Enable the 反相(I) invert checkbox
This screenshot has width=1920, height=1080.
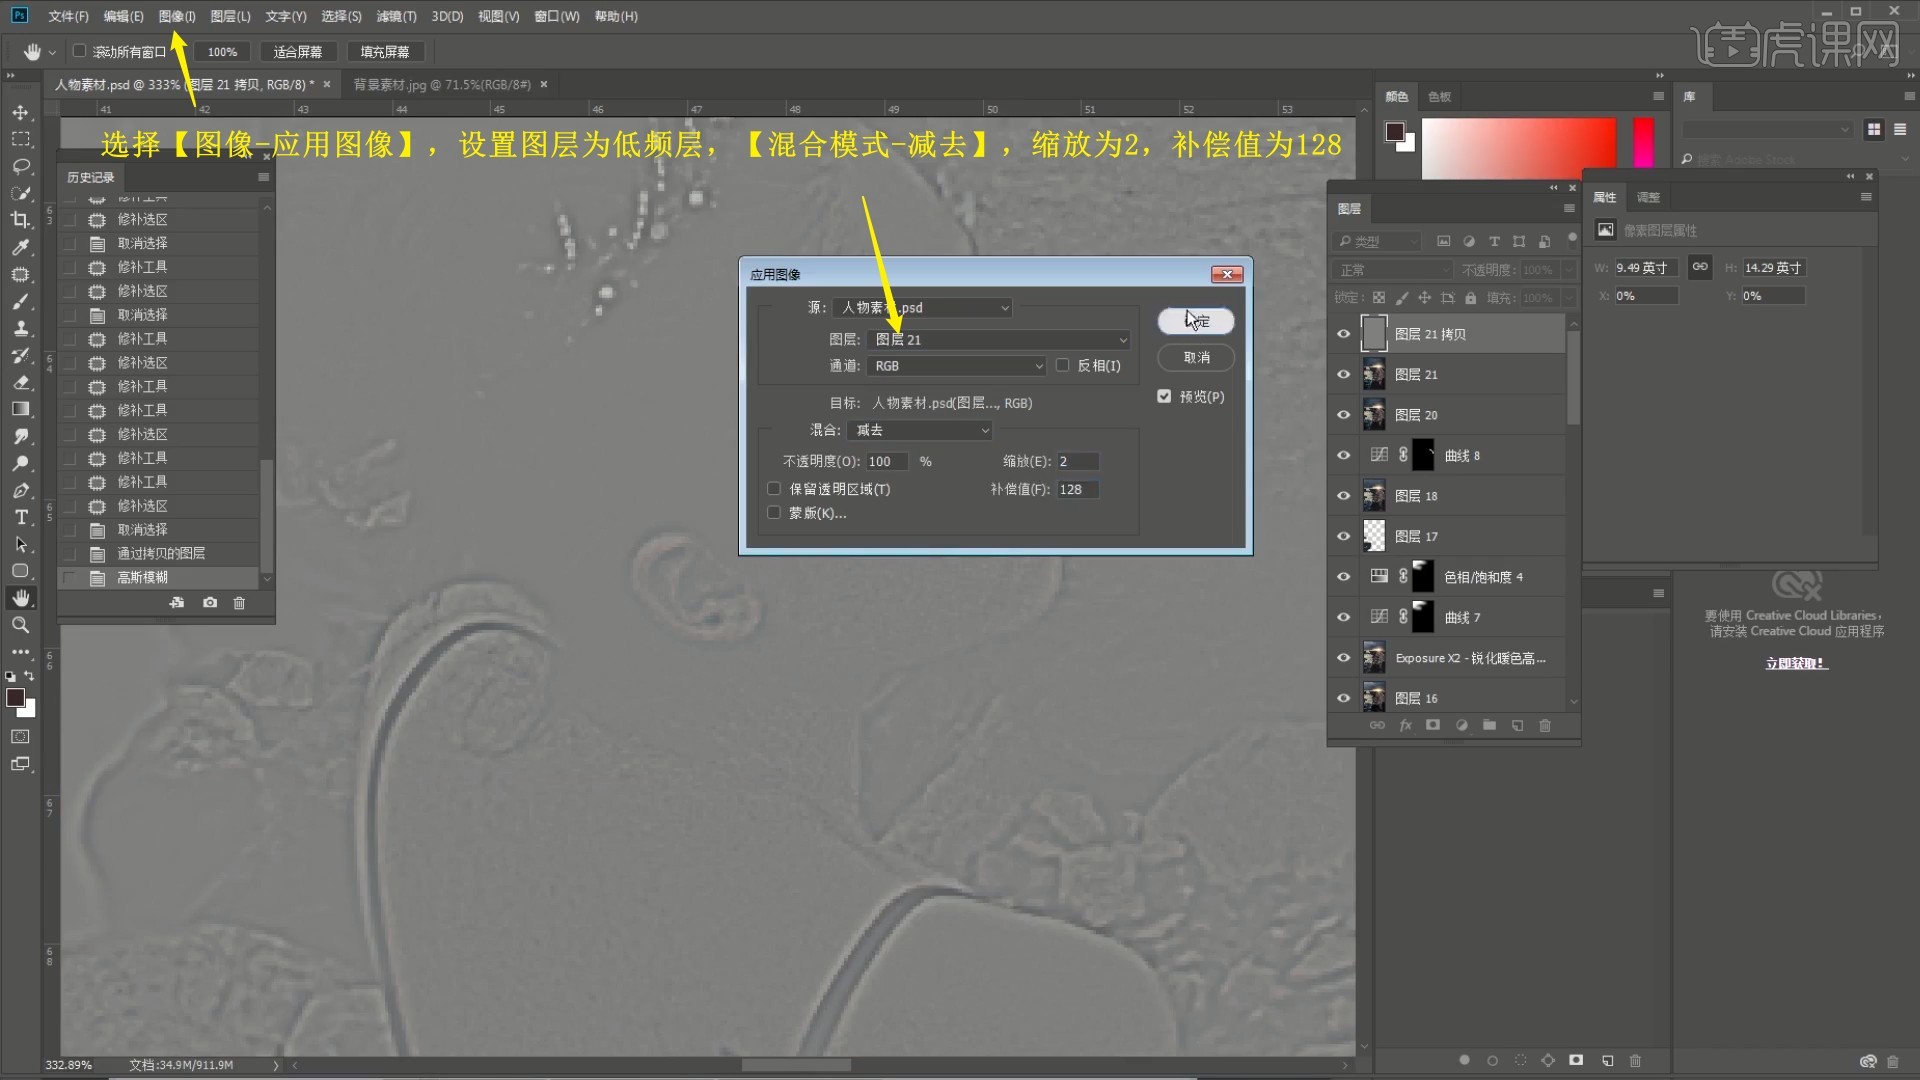tap(1063, 366)
